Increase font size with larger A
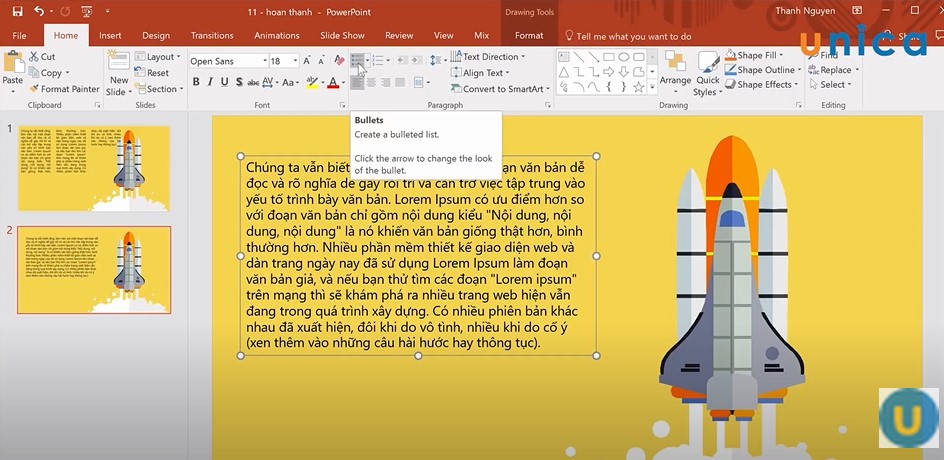The width and height of the screenshot is (944, 460). coord(307,61)
